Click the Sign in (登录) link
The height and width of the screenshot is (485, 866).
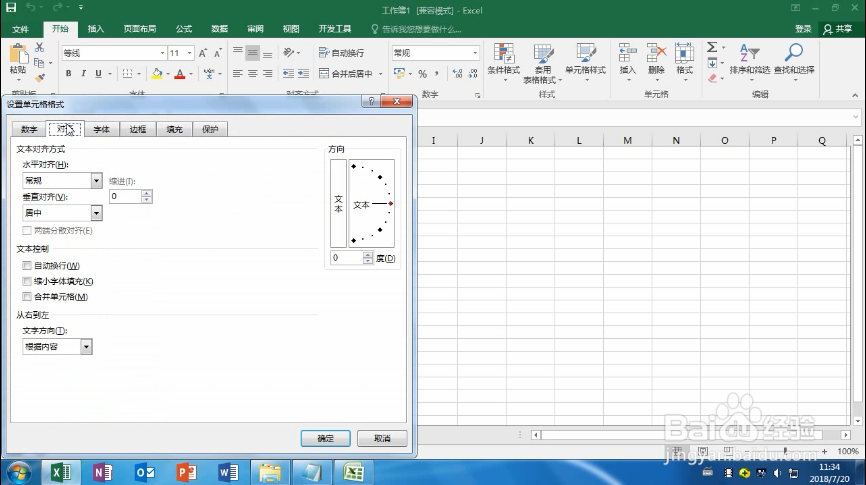pyautogui.click(x=803, y=29)
